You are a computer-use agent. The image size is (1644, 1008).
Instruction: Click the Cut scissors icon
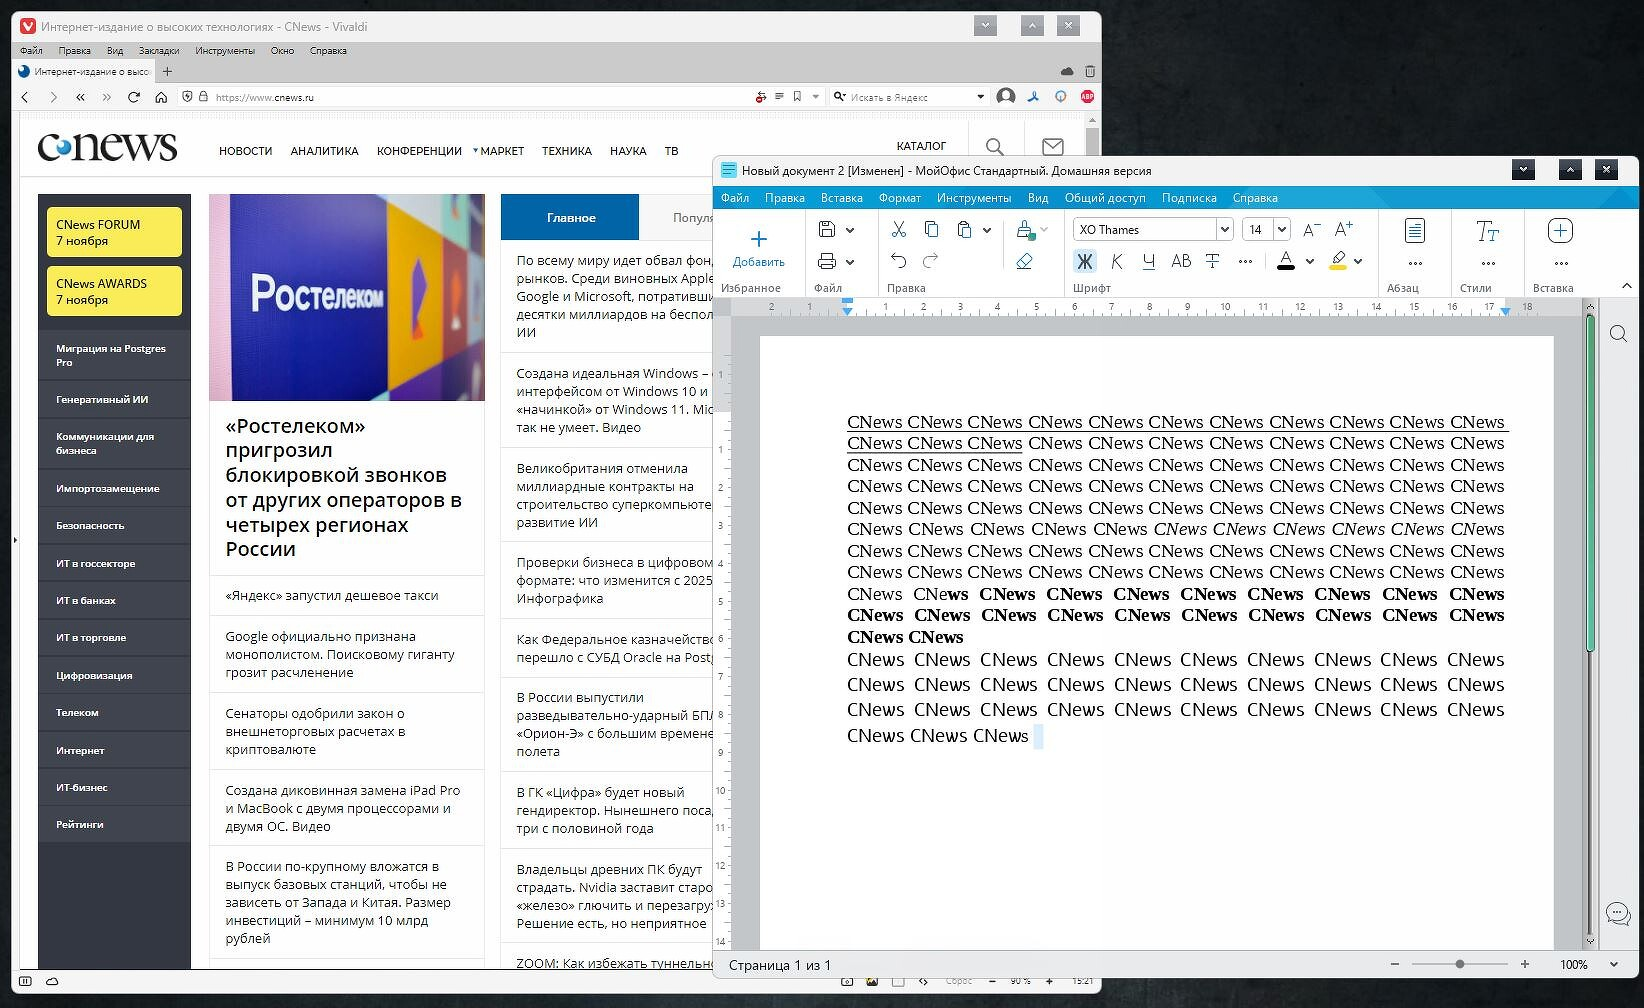pyautogui.click(x=898, y=229)
